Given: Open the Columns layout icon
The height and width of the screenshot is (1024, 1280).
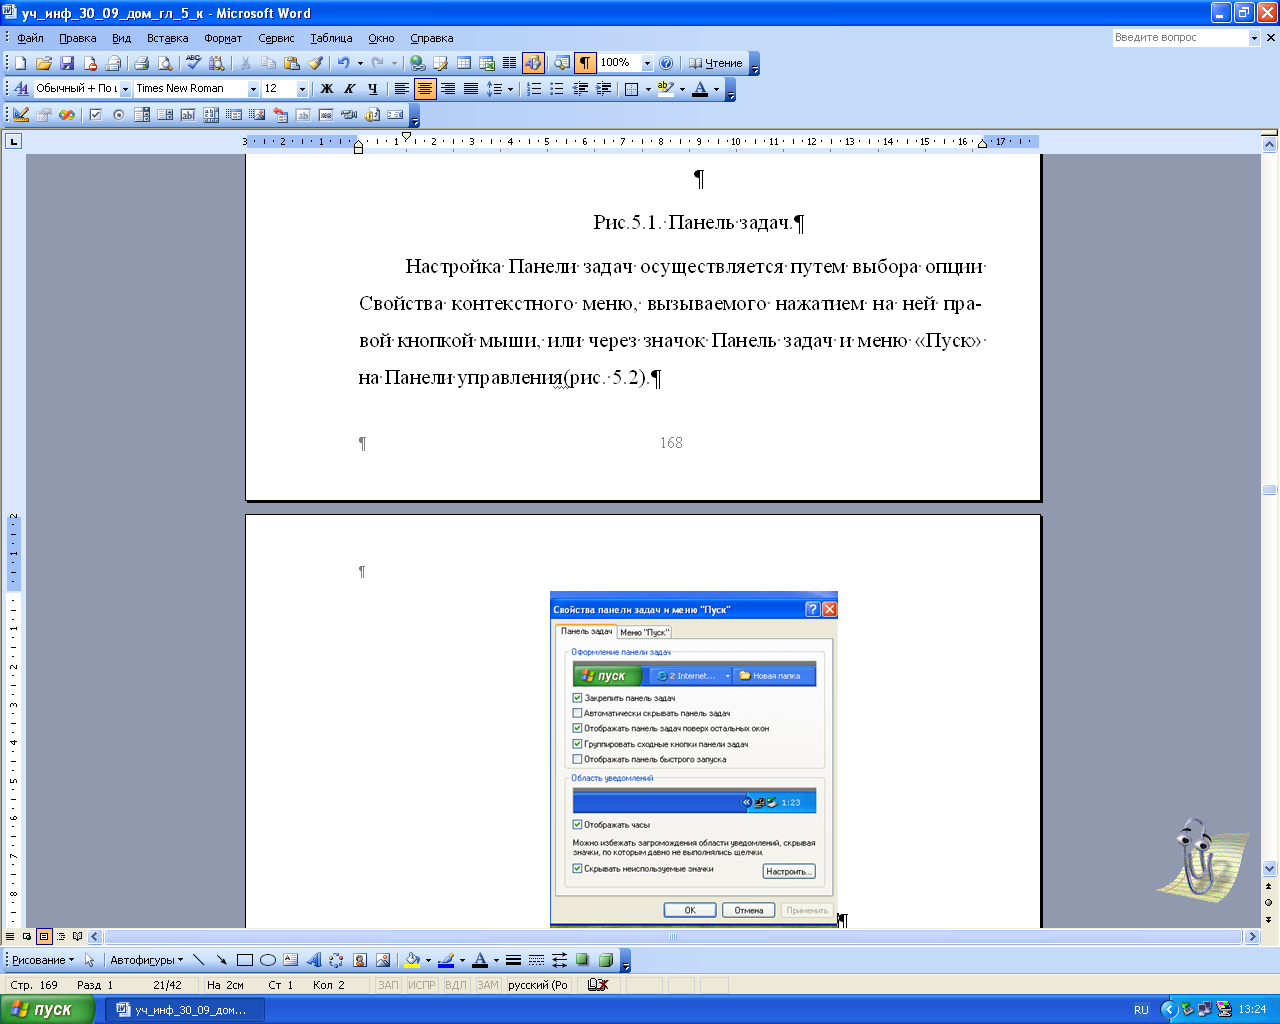Looking at the screenshot, I should (509, 63).
